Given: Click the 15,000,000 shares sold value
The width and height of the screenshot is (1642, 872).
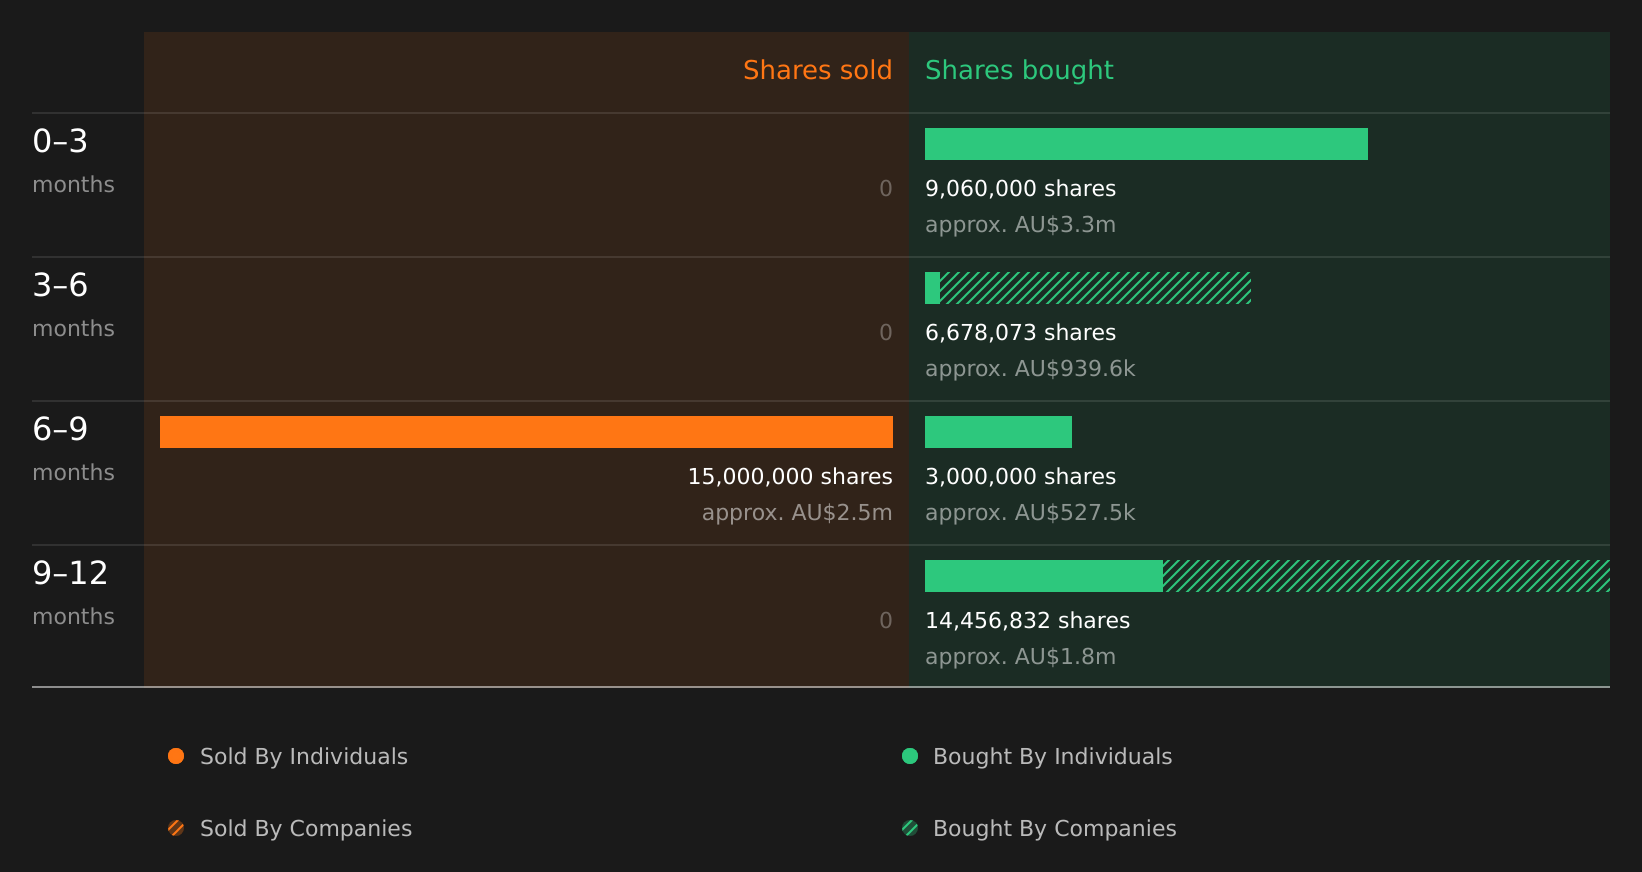Looking at the screenshot, I should (x=790, y=477).
